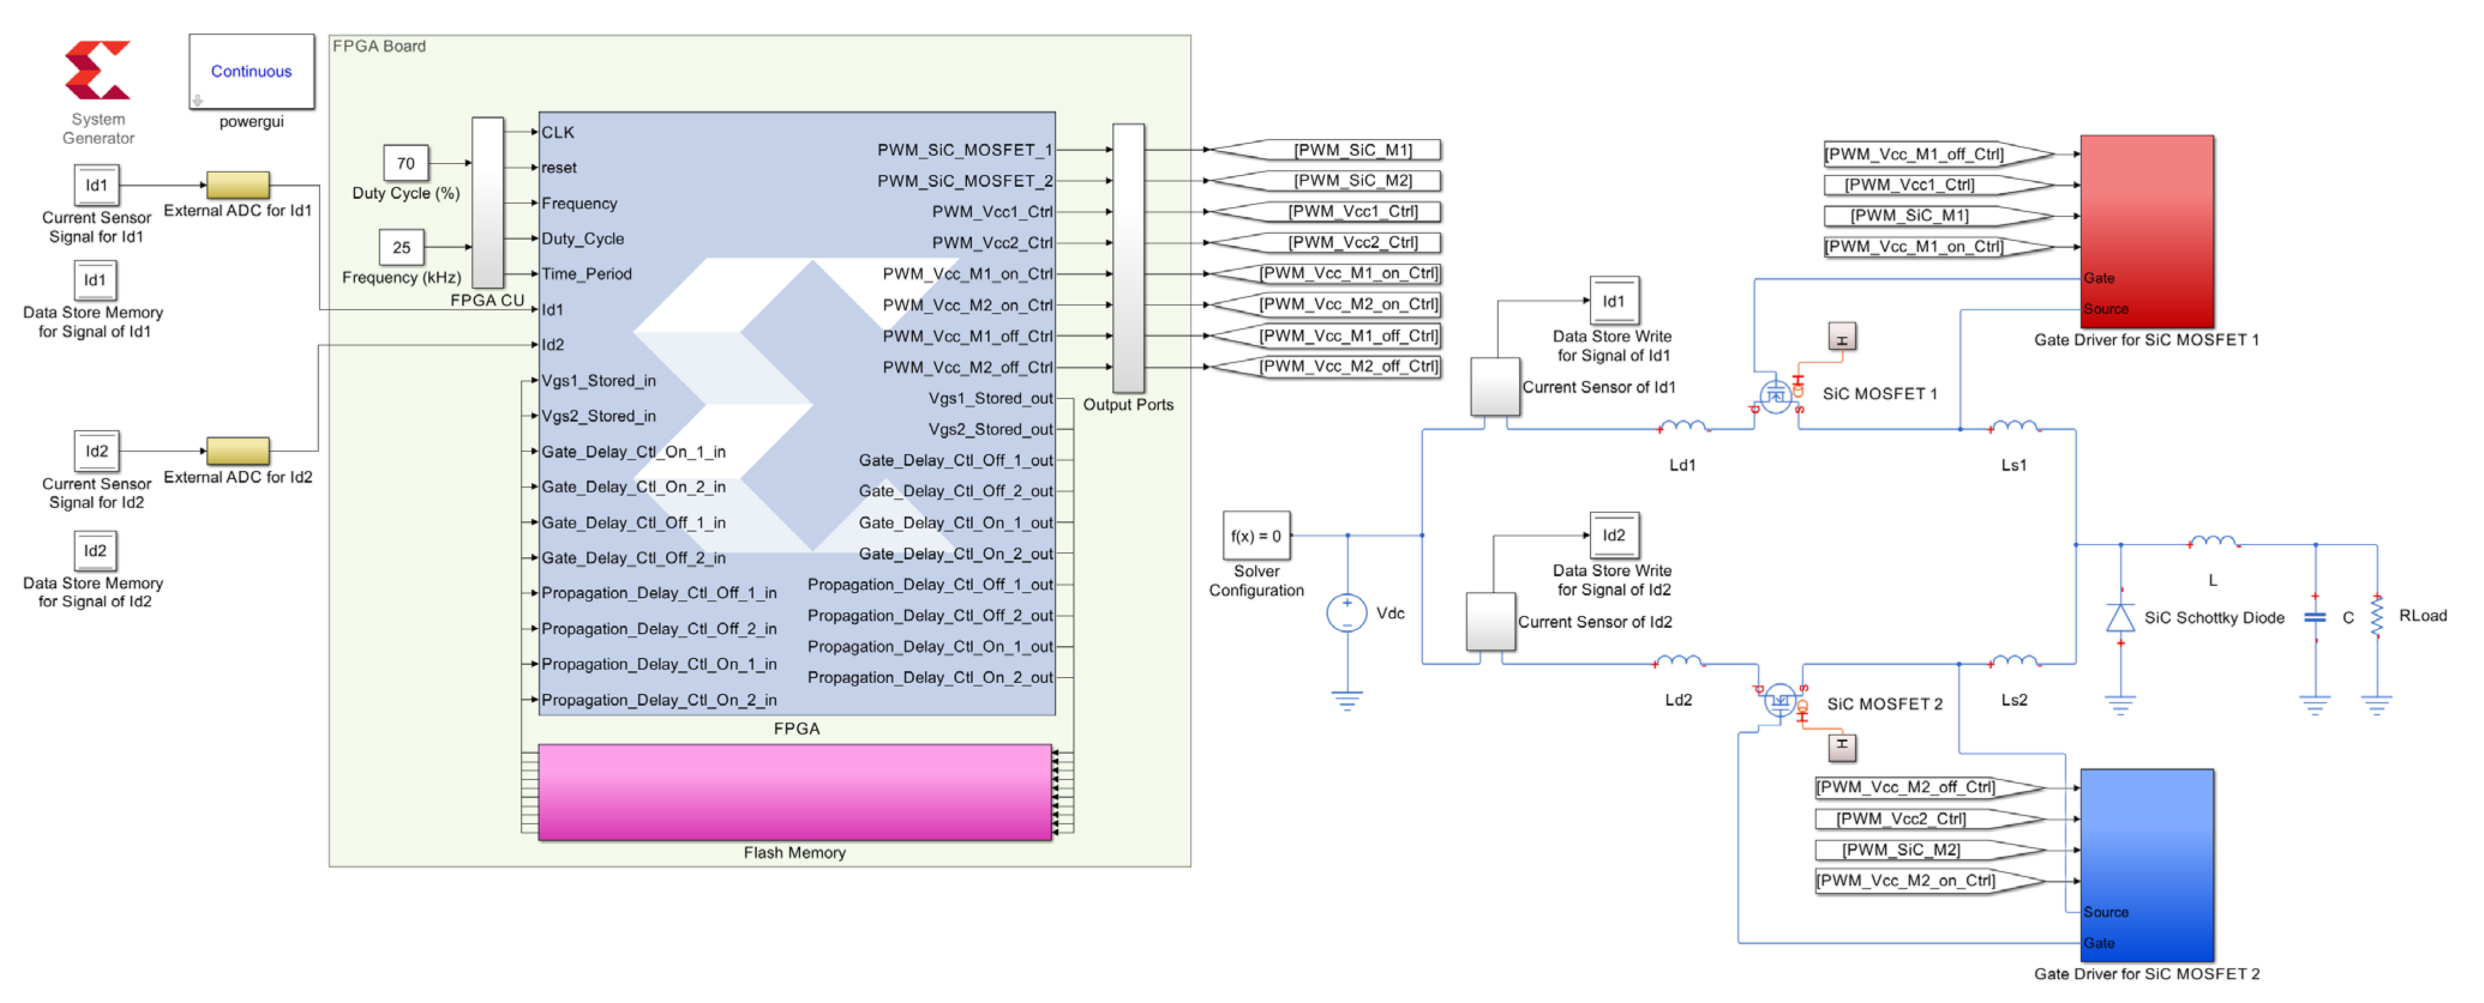Select the SiC MOSFET 1 transistor symbol
The image size is (2484, 1003).
pos(1776,396)
